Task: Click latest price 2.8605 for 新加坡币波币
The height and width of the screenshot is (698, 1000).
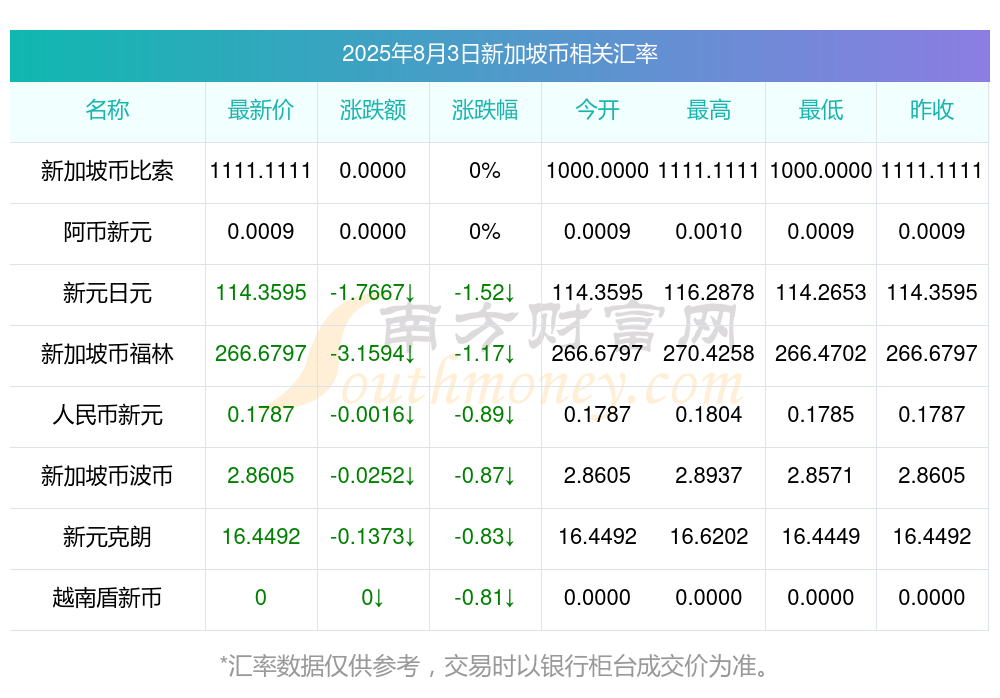Action: pos(261,476)
